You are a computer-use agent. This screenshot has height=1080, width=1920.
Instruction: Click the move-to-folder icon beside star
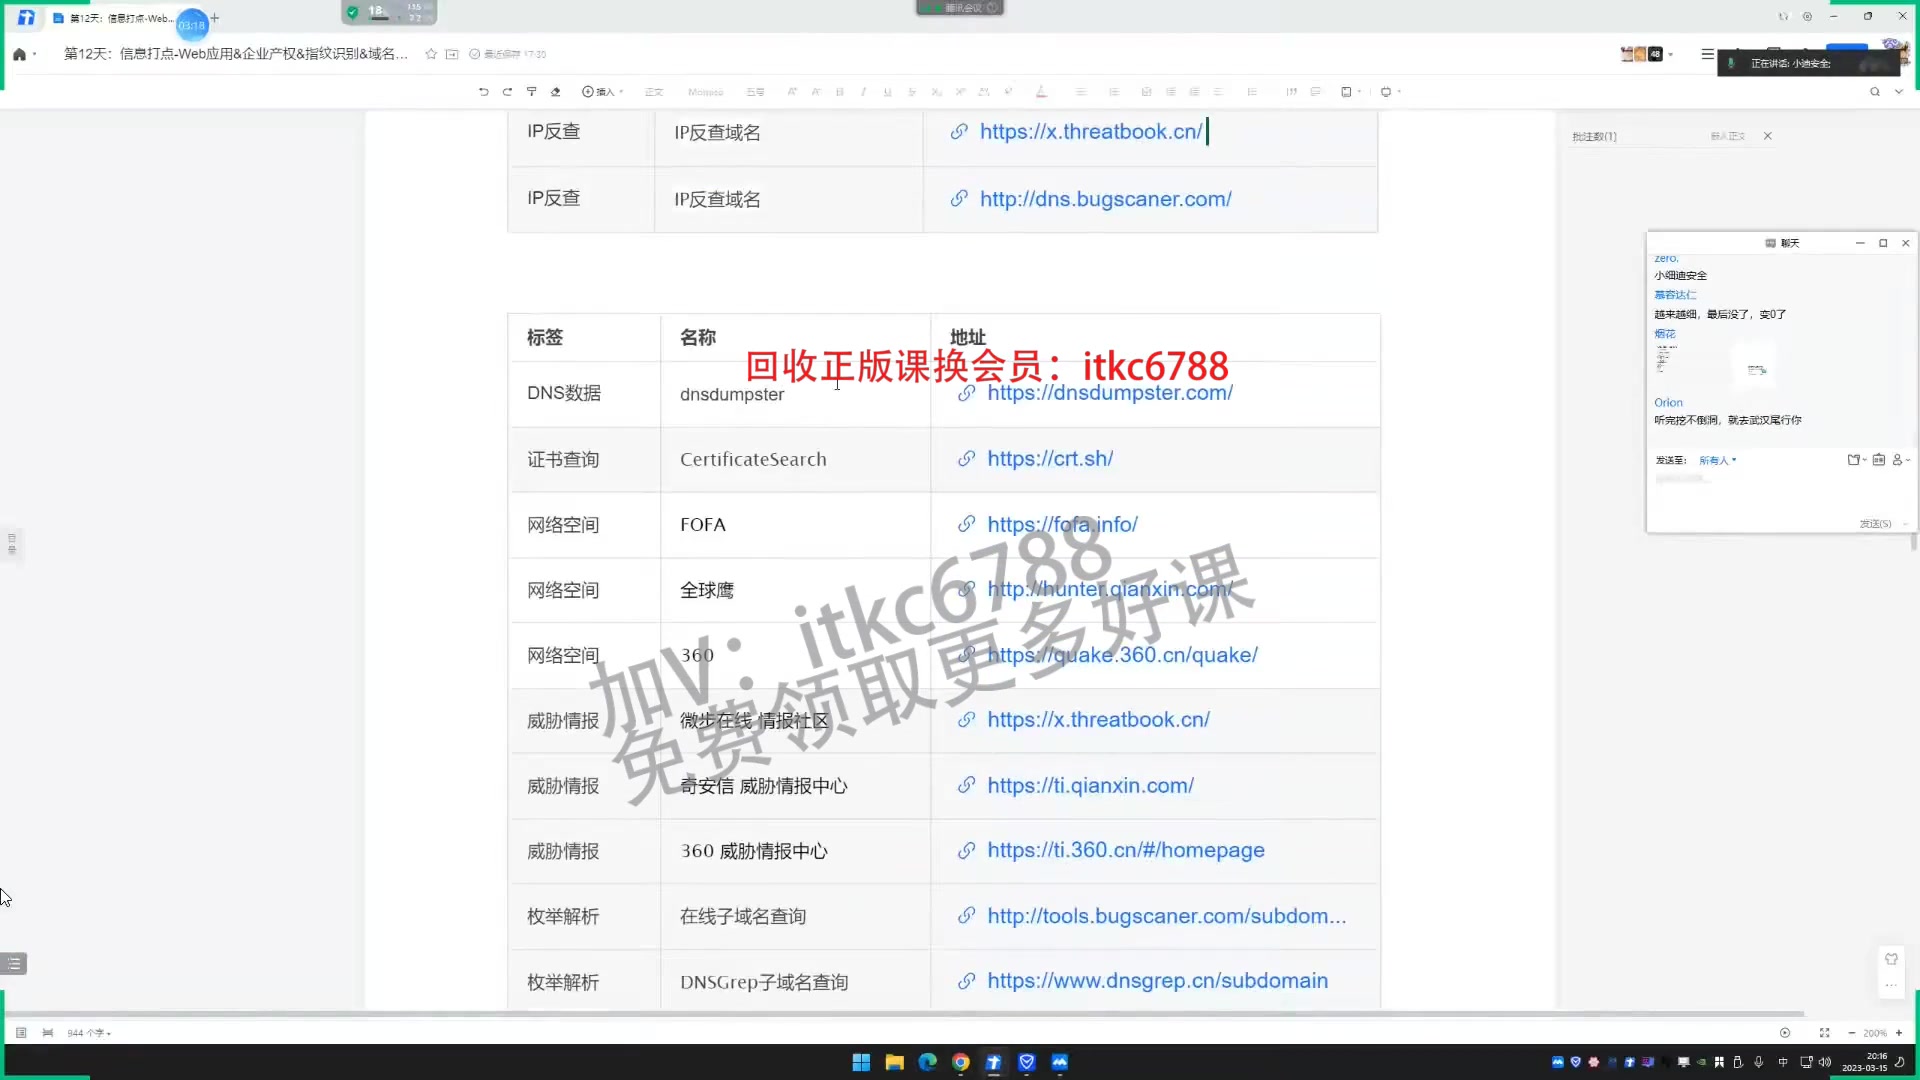[452, 54]
